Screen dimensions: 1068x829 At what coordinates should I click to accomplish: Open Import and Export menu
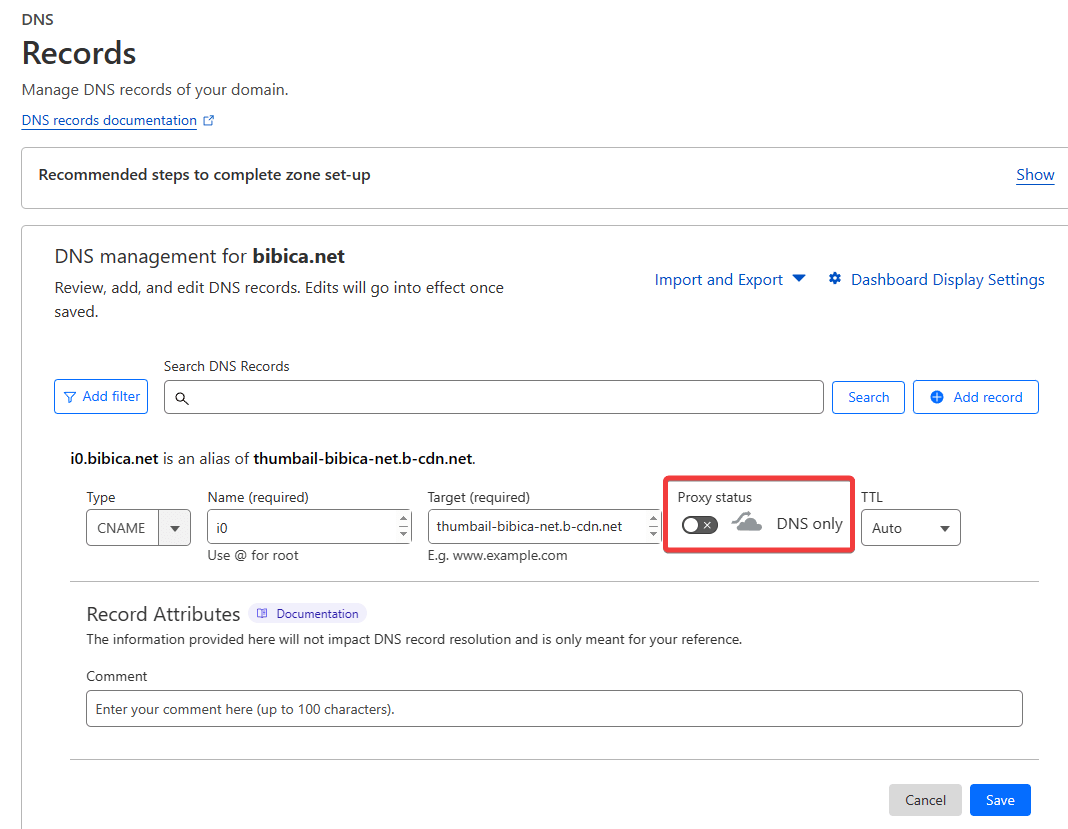pyautogui.click(x=730, y=279)
